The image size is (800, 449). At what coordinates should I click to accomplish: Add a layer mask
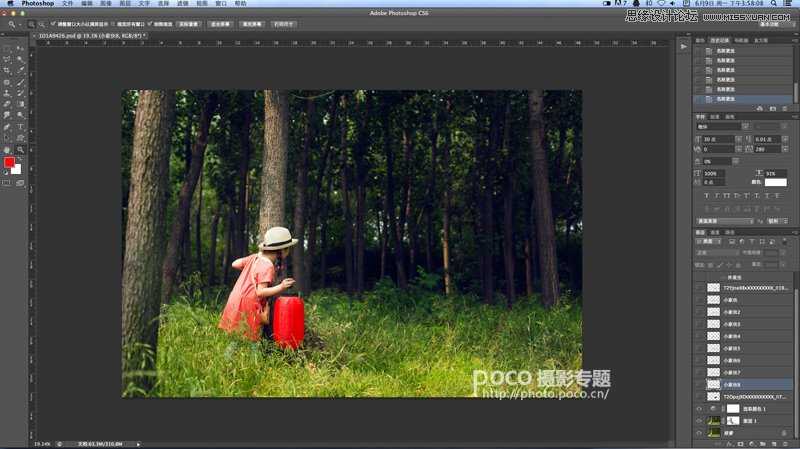740,444
